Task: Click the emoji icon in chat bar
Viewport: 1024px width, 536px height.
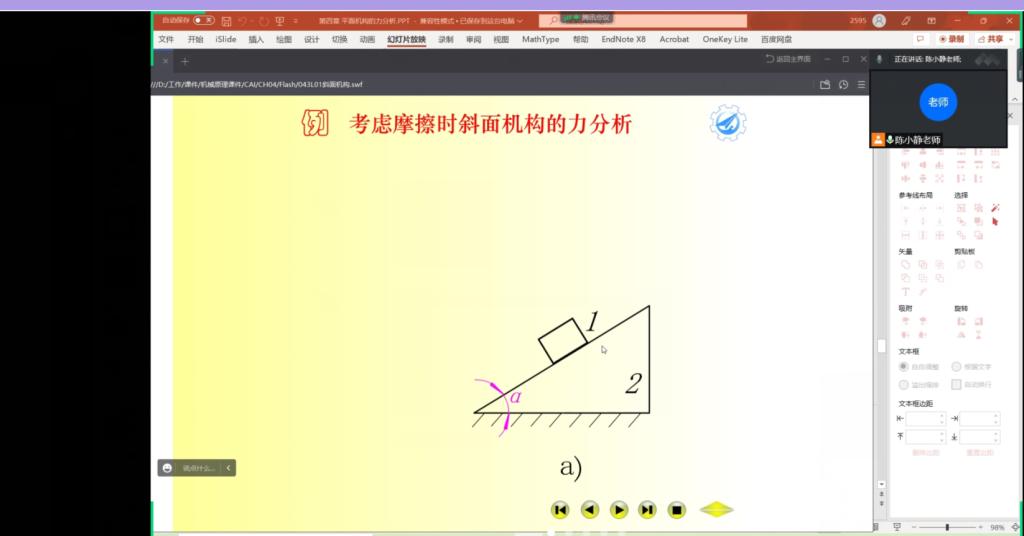Action: point(167,467)
